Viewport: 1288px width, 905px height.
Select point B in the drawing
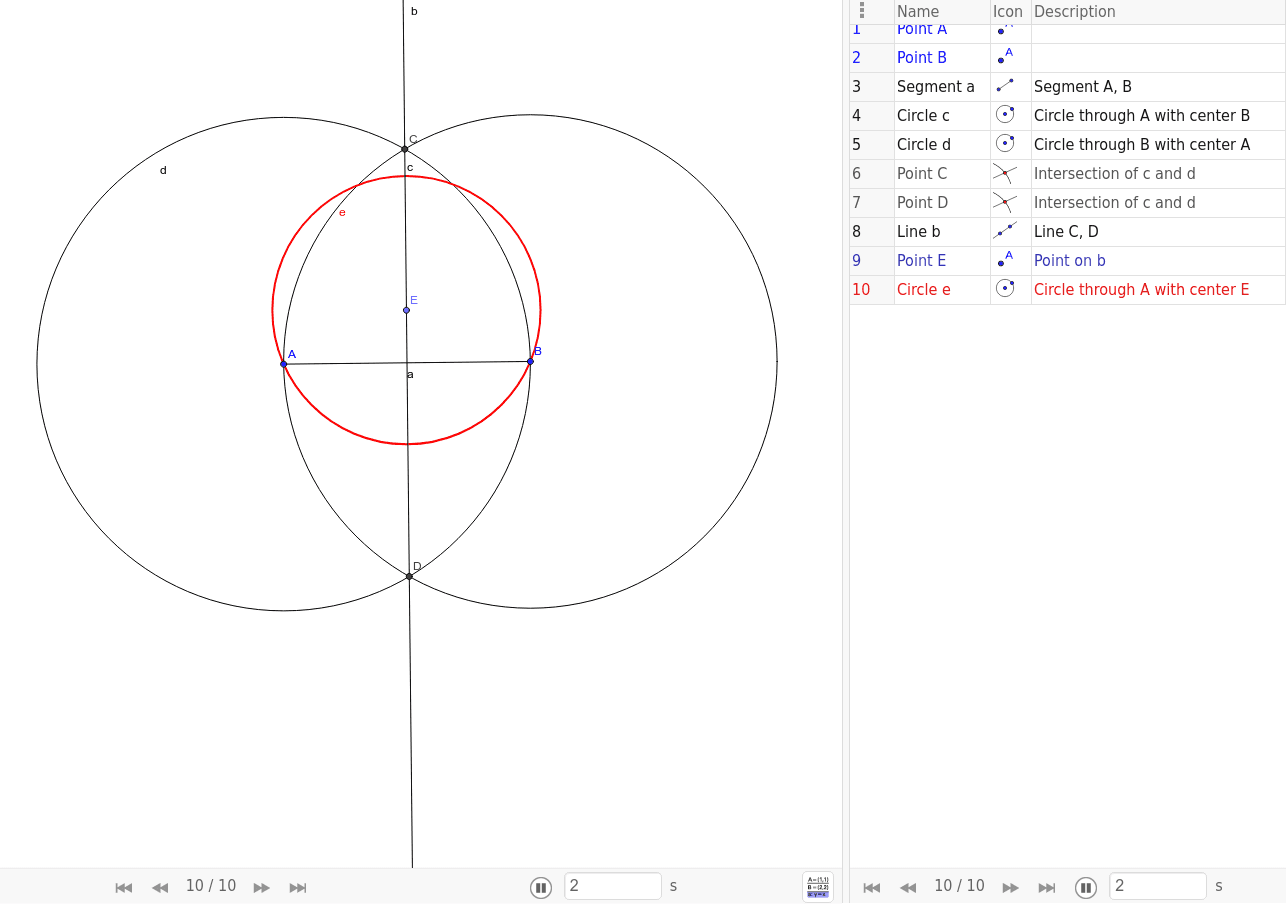[x=530, y=361]
